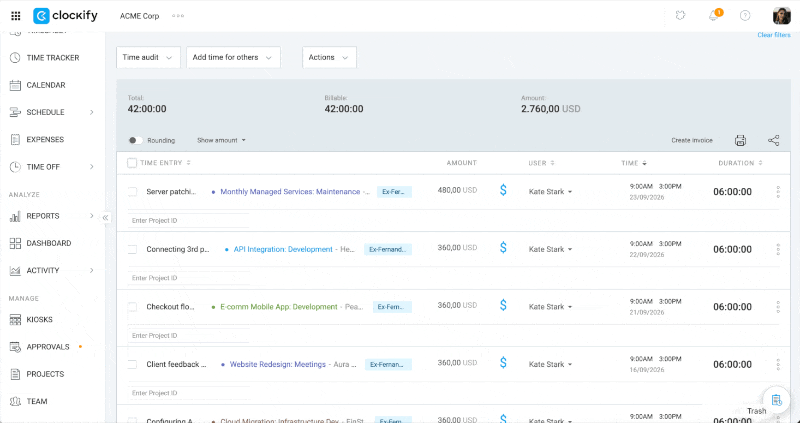Image resolution: width=800 pixels, height=423 pixels.
Task: Expand the Add time for others dropdown
Action: tap(233, 57)
